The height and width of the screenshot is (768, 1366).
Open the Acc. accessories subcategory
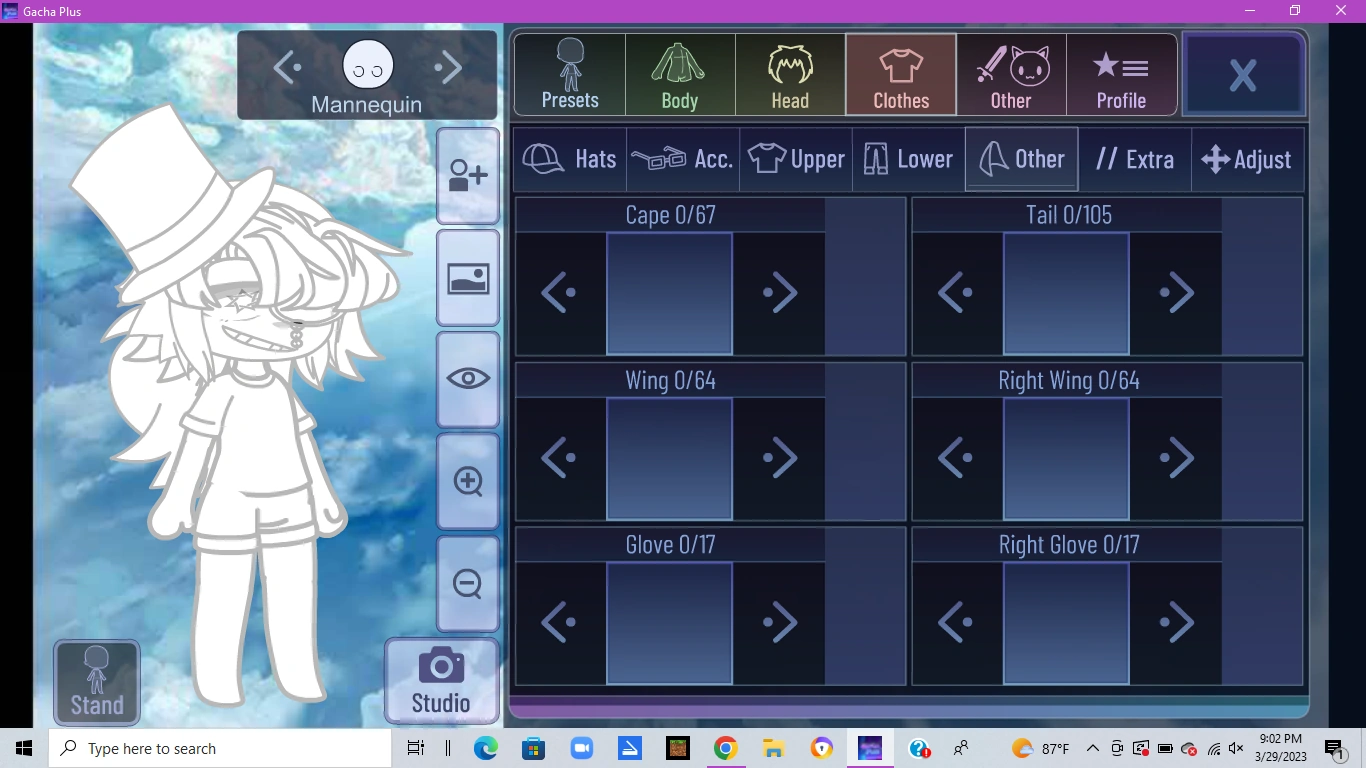(684, 159)
